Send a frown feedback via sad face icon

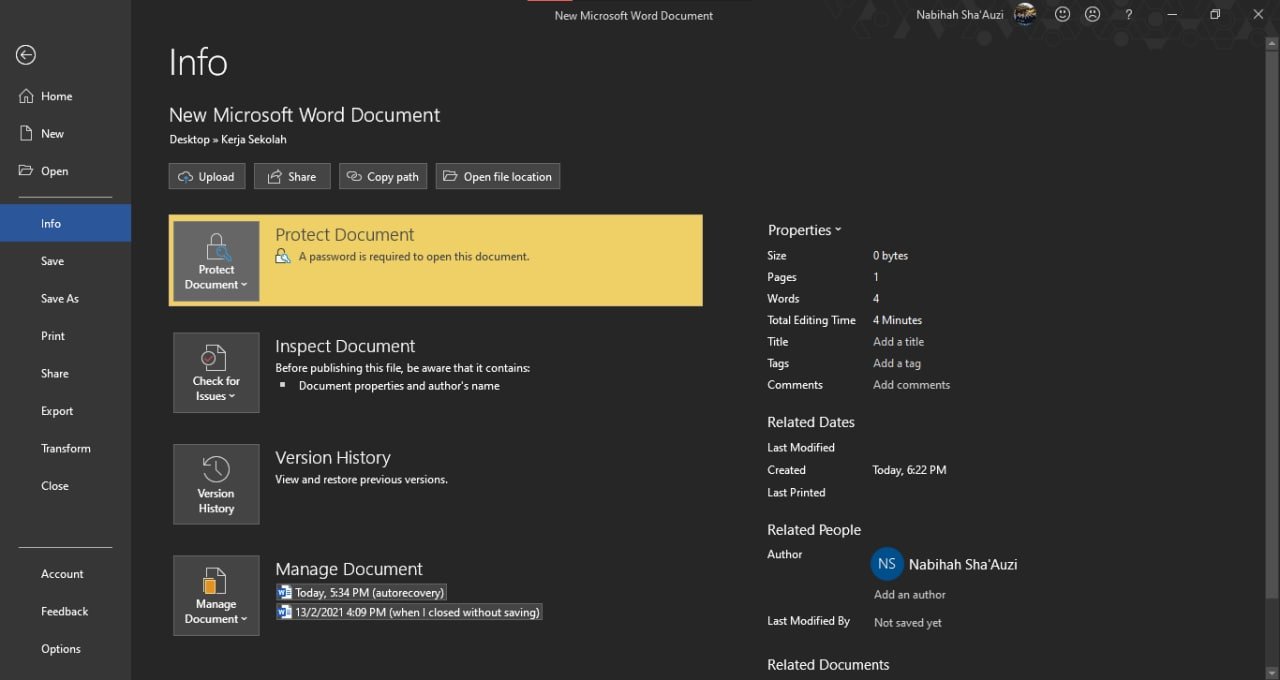[1093, 15]
